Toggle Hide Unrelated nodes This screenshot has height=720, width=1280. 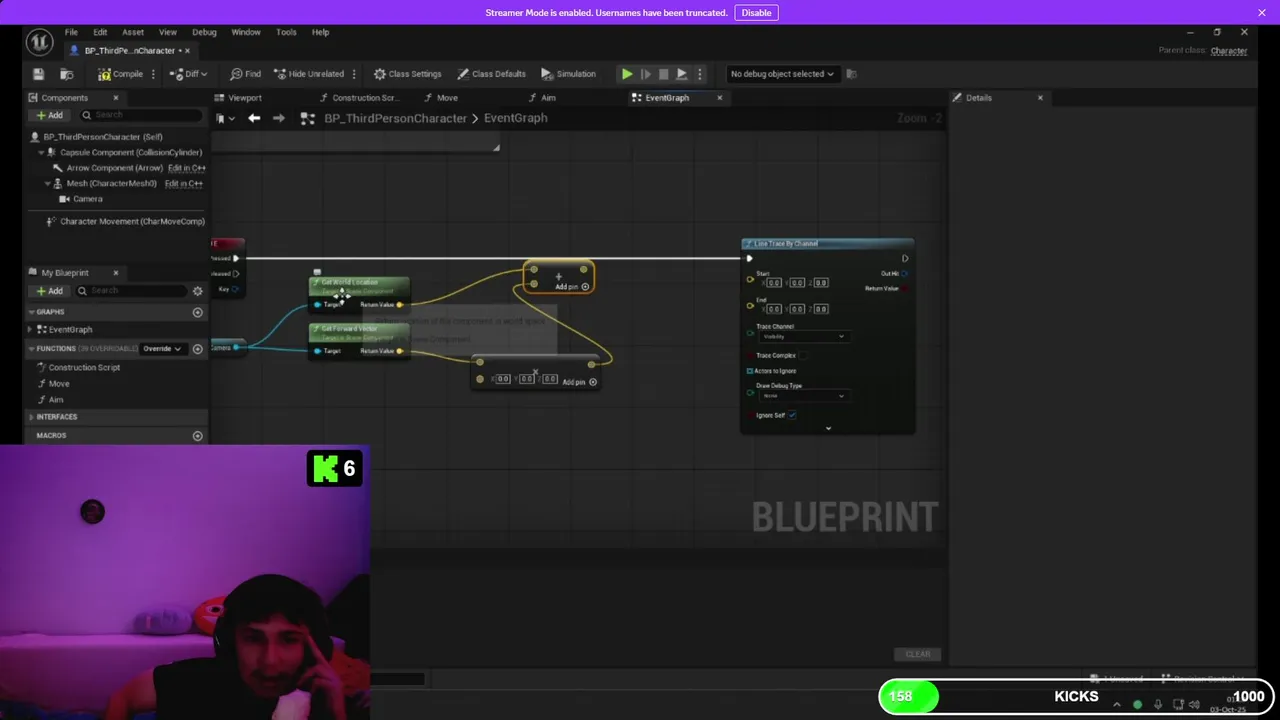[308, 74]
